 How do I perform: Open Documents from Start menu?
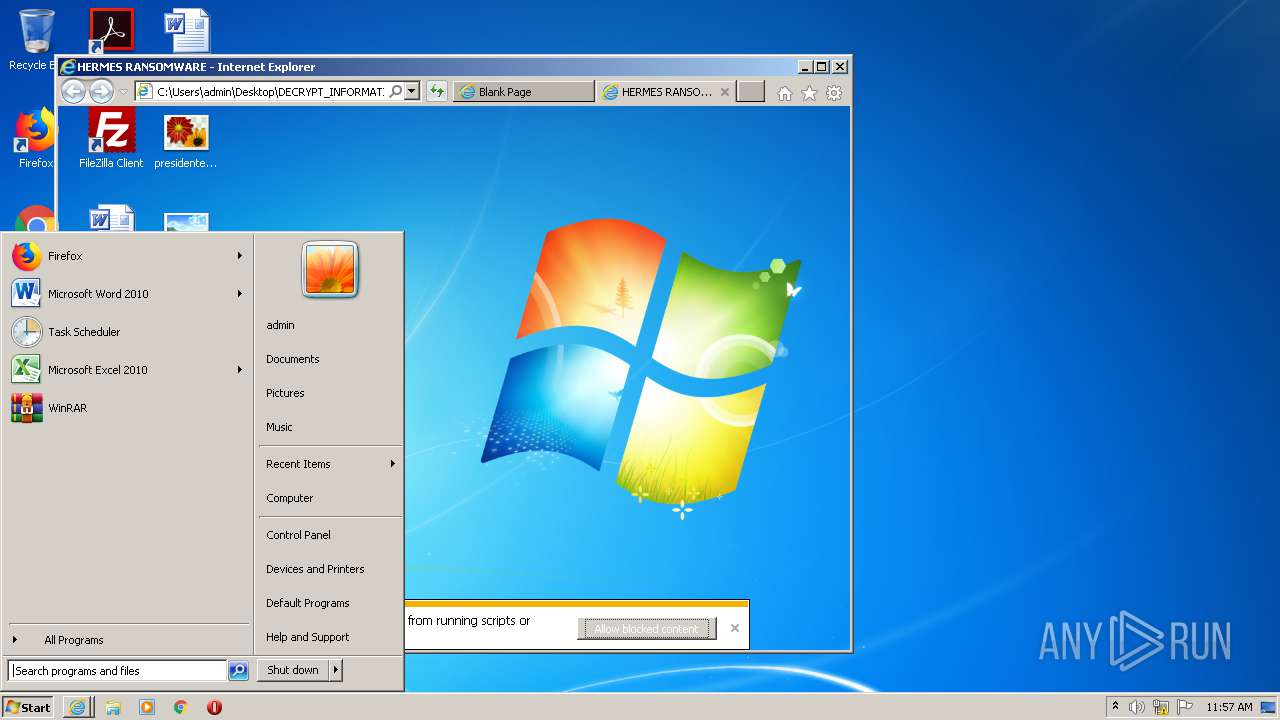[x=330, y=359]
